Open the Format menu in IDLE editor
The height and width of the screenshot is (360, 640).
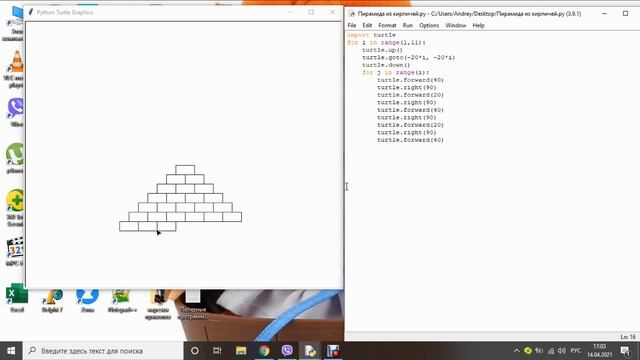[x=387, y=25]
